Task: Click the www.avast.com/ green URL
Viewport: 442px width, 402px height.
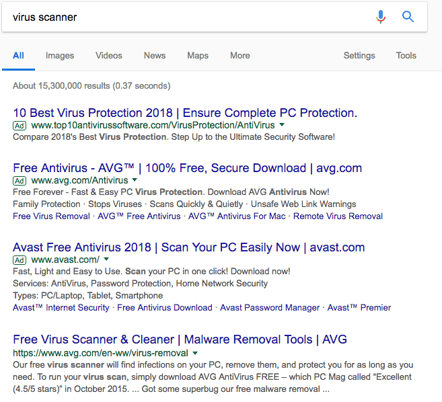Action: tap(65, 260)
